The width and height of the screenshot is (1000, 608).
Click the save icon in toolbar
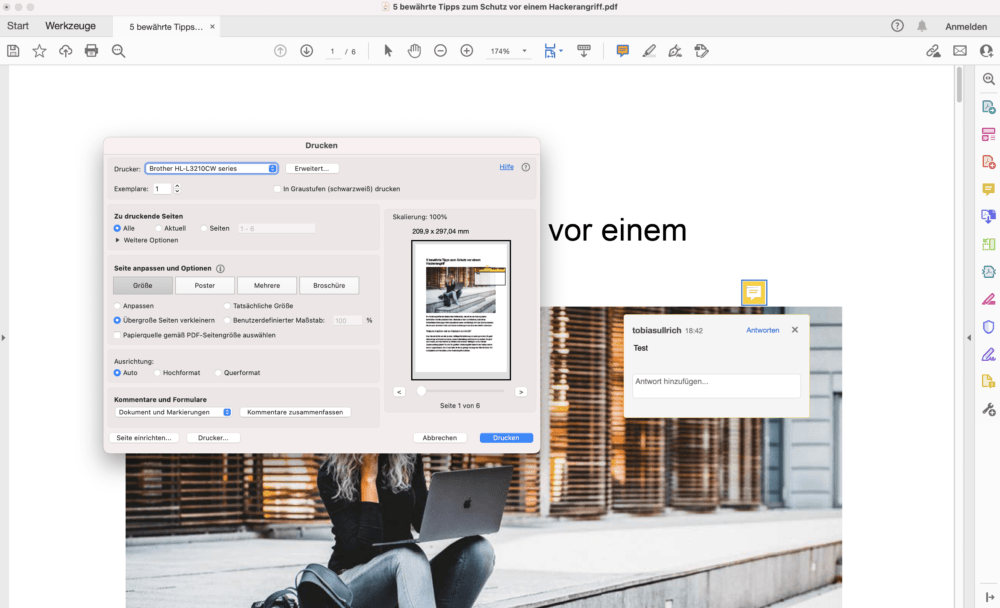pyautogui.click(x=13, y=51)
